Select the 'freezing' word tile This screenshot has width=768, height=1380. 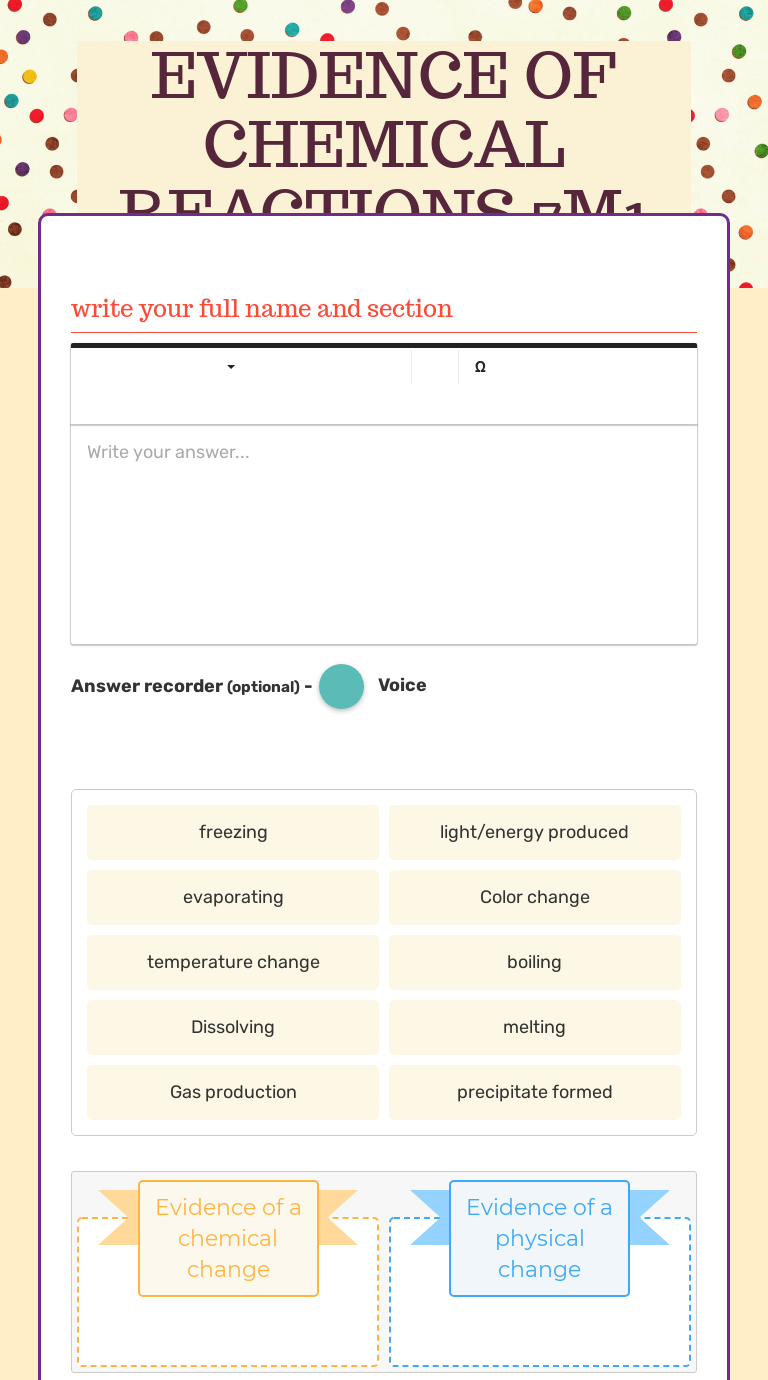pyautogui.click(x=233, y=832)
